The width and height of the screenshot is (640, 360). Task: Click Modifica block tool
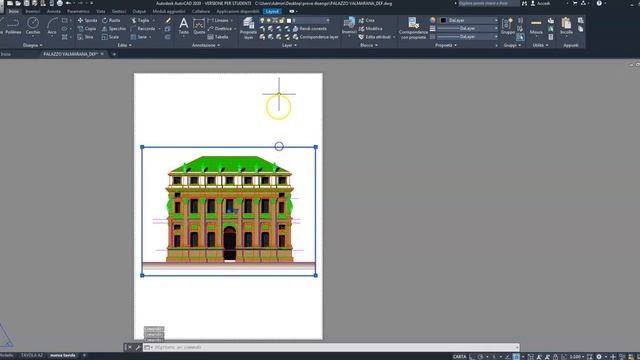tap(370, 29)
